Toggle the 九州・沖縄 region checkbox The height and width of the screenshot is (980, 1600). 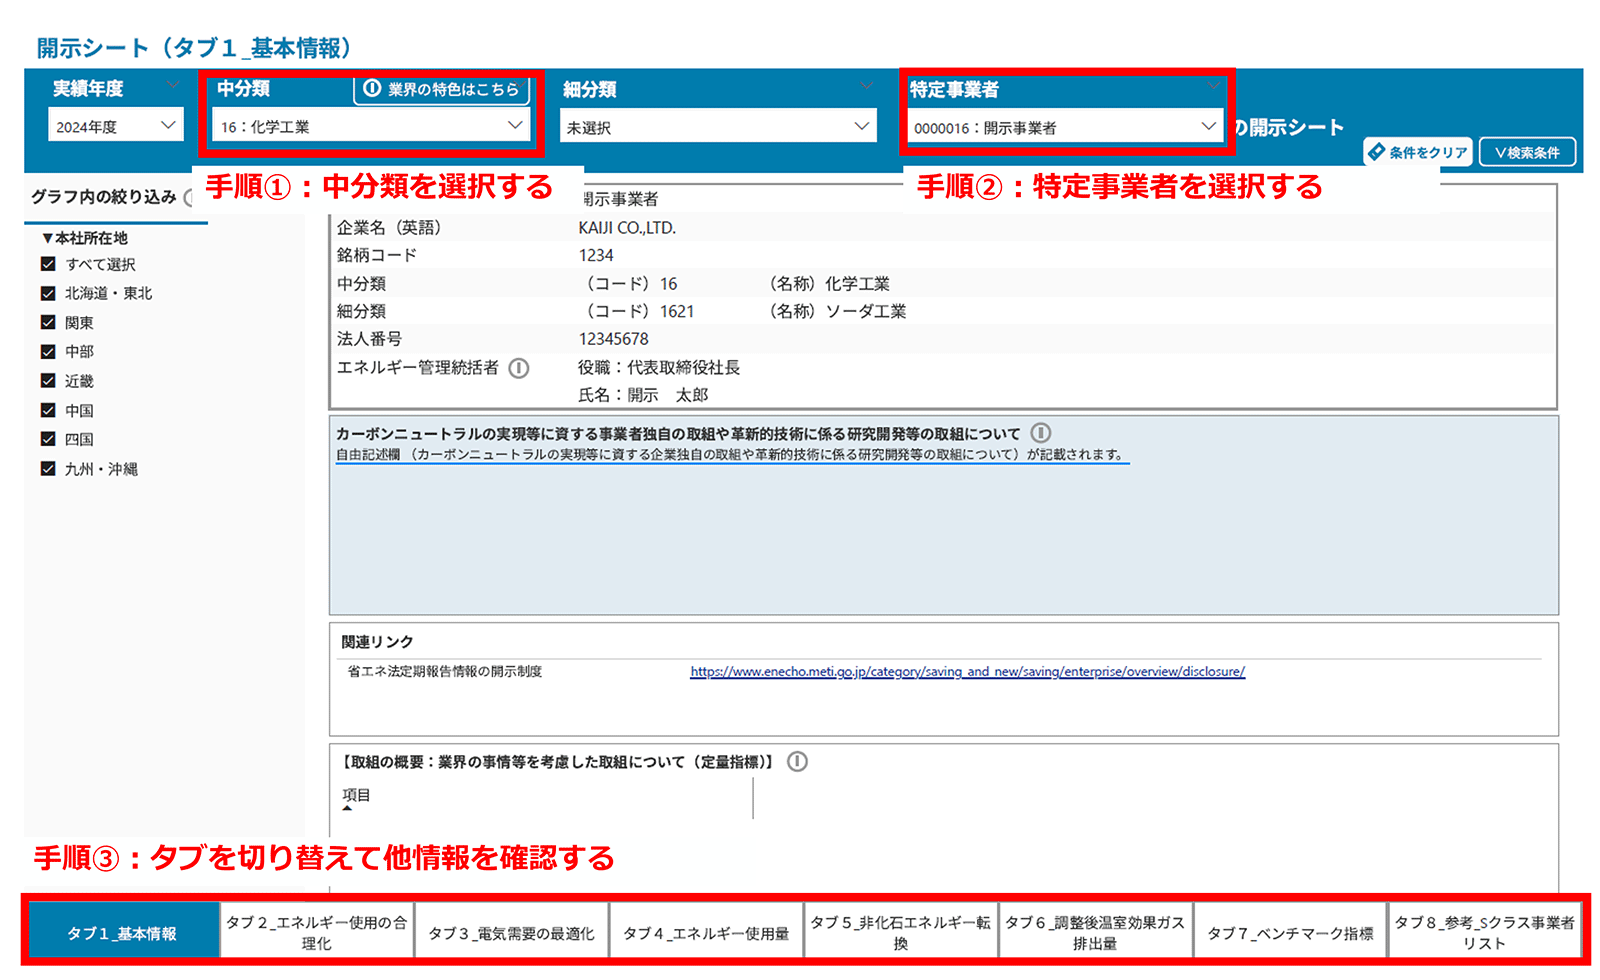pyautogui.click(x=48, y=468)
